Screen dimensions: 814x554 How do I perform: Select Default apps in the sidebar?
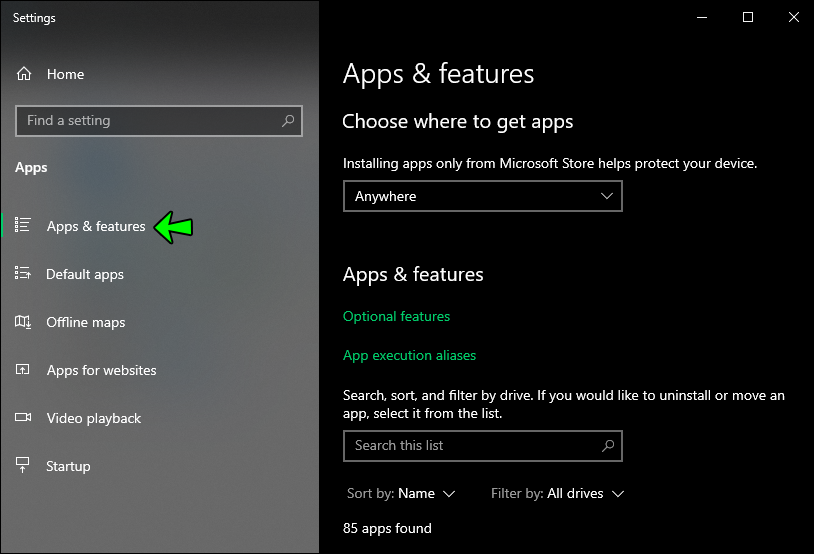click(x=85, y=274)
